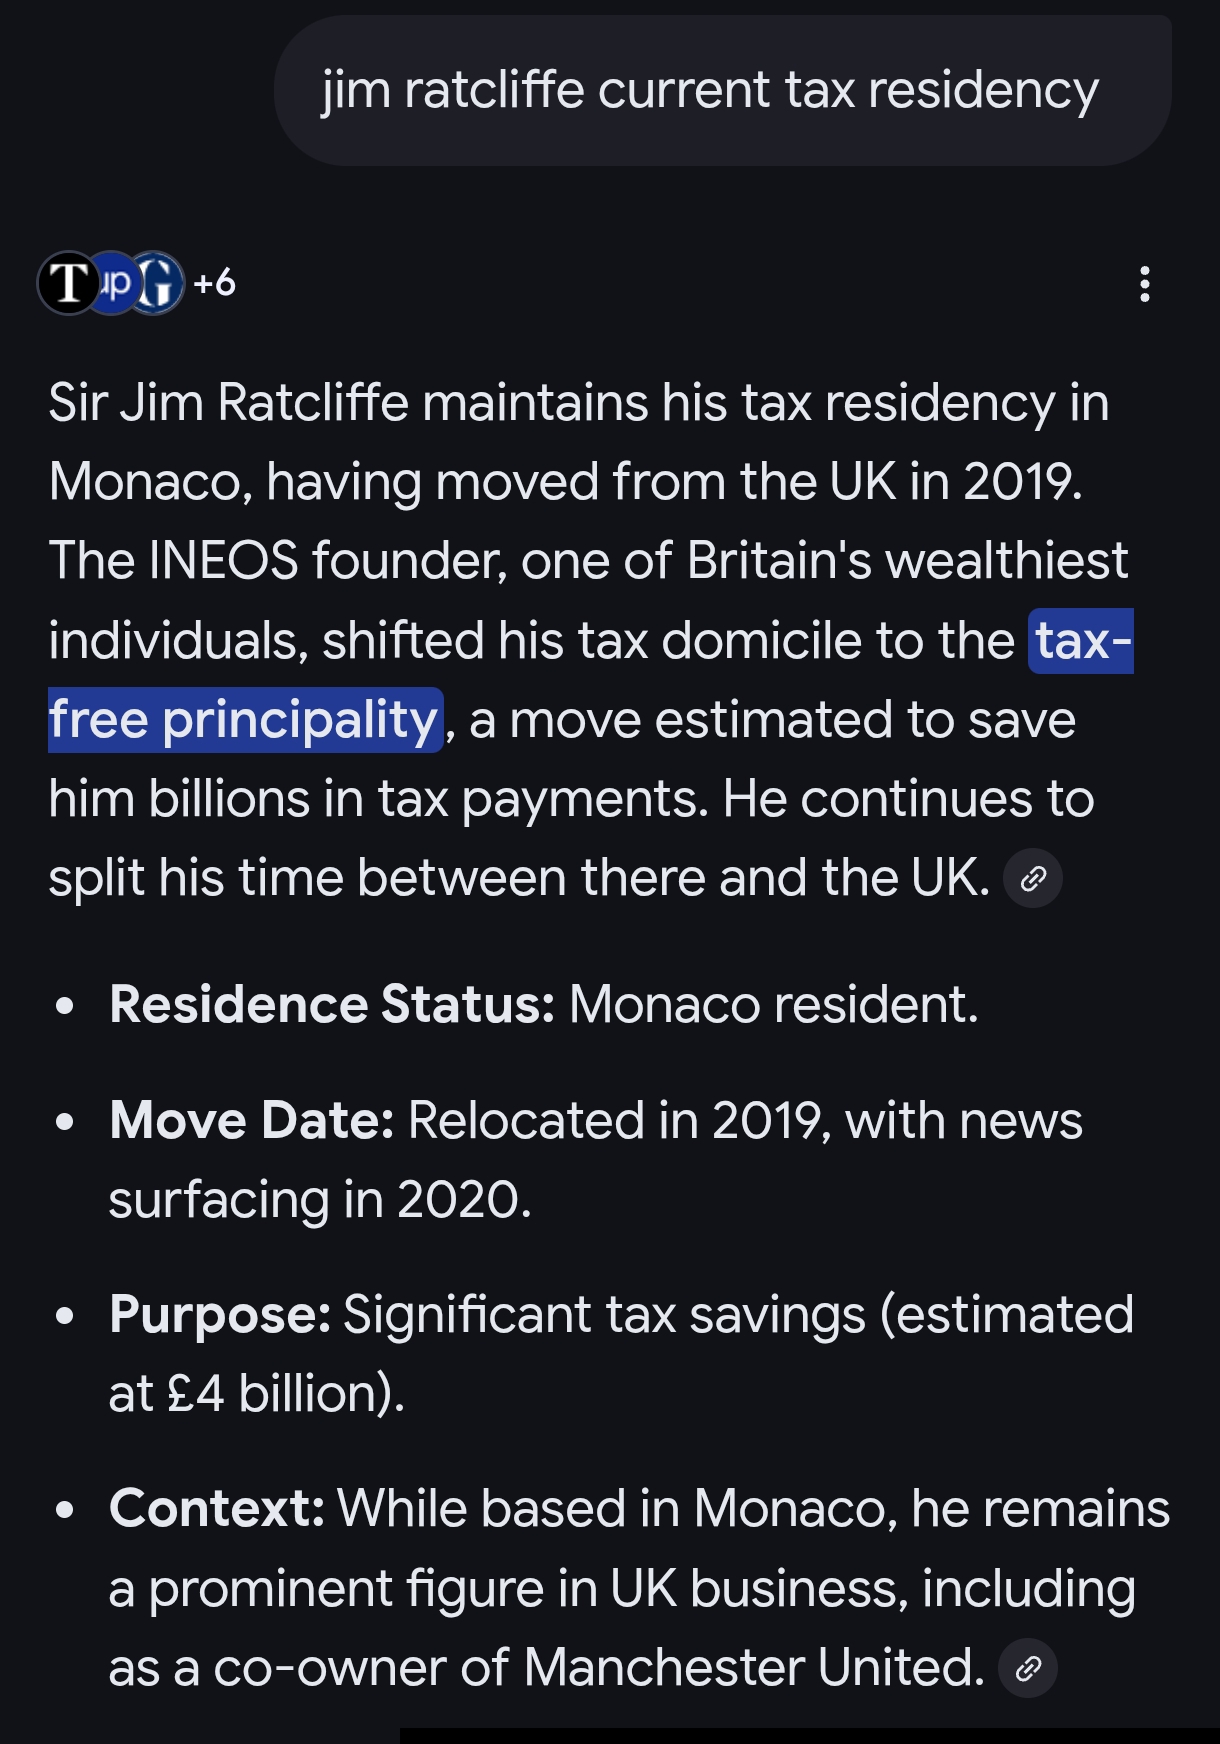Click the 'Residence Status:' bold label

click(x=332, y=1004)
